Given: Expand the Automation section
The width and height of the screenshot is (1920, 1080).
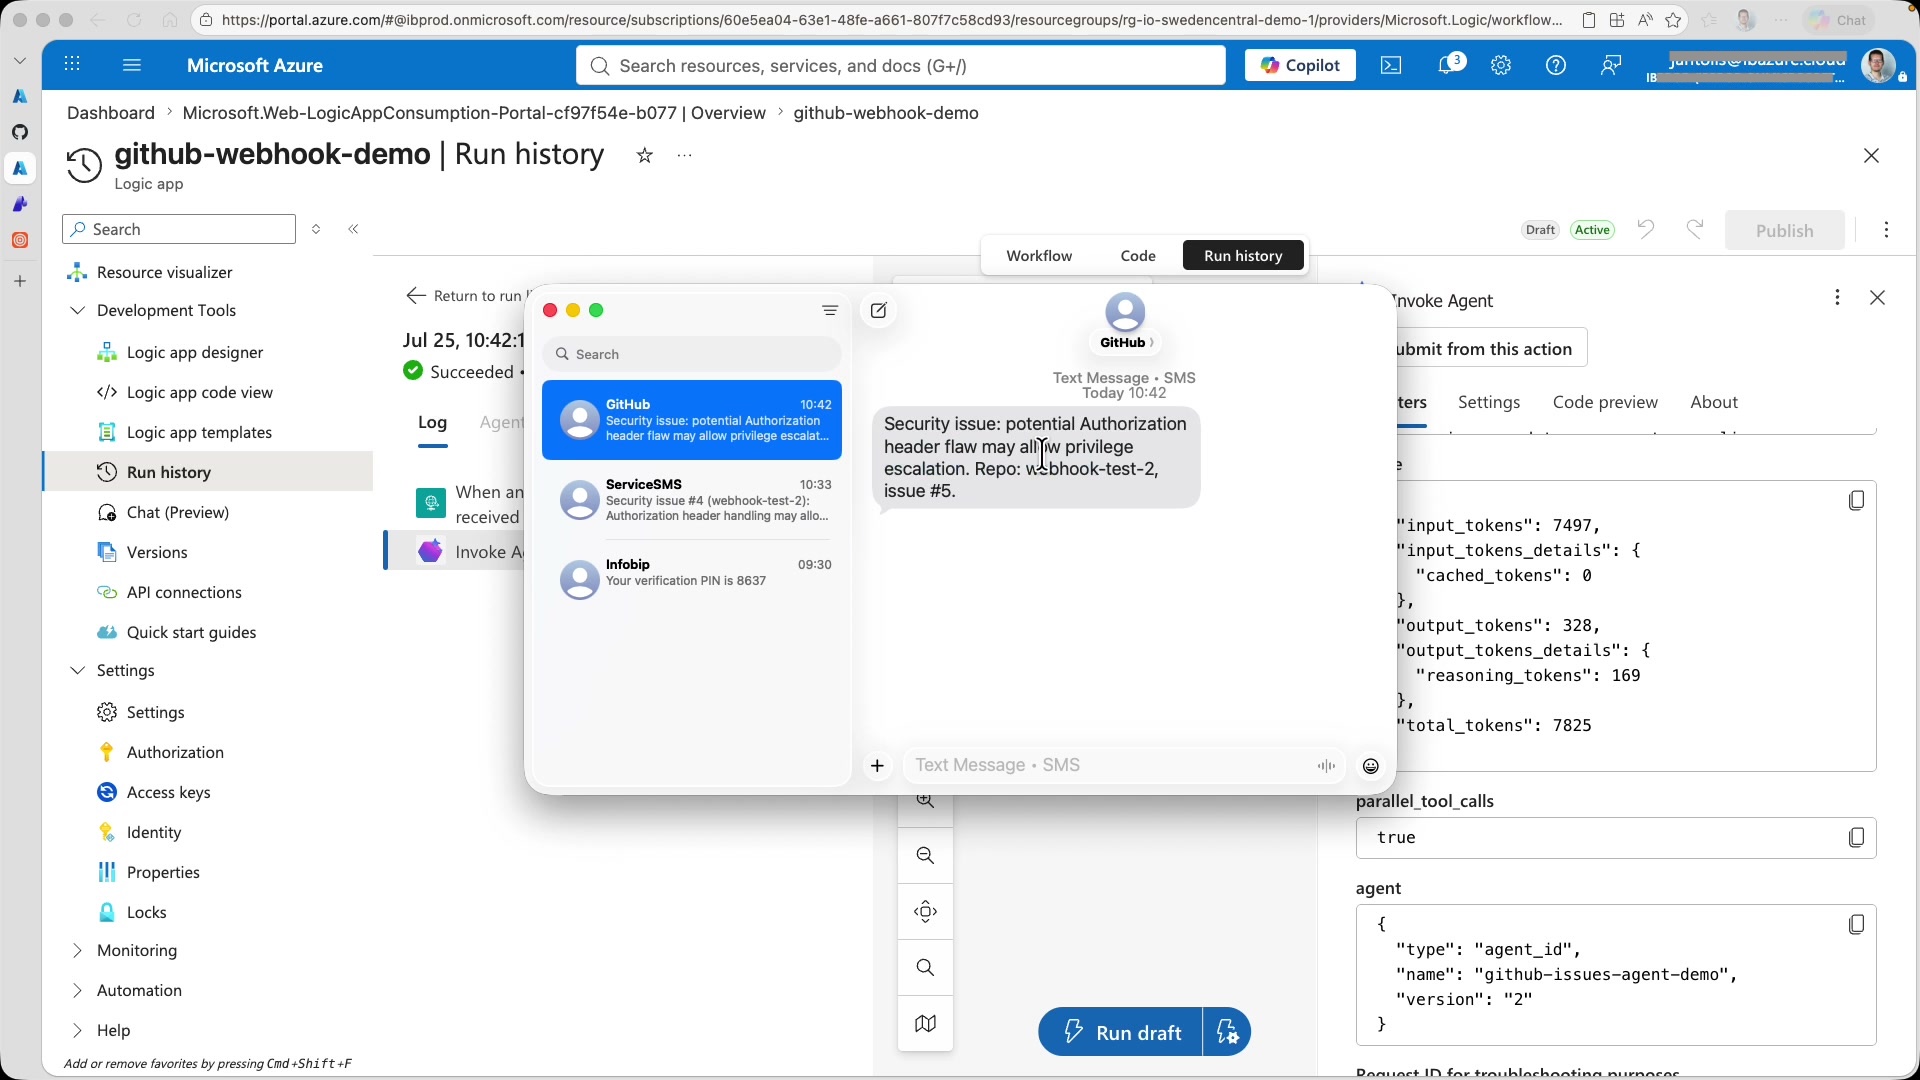Looking at the screenshot, I should tap(77, 991).
